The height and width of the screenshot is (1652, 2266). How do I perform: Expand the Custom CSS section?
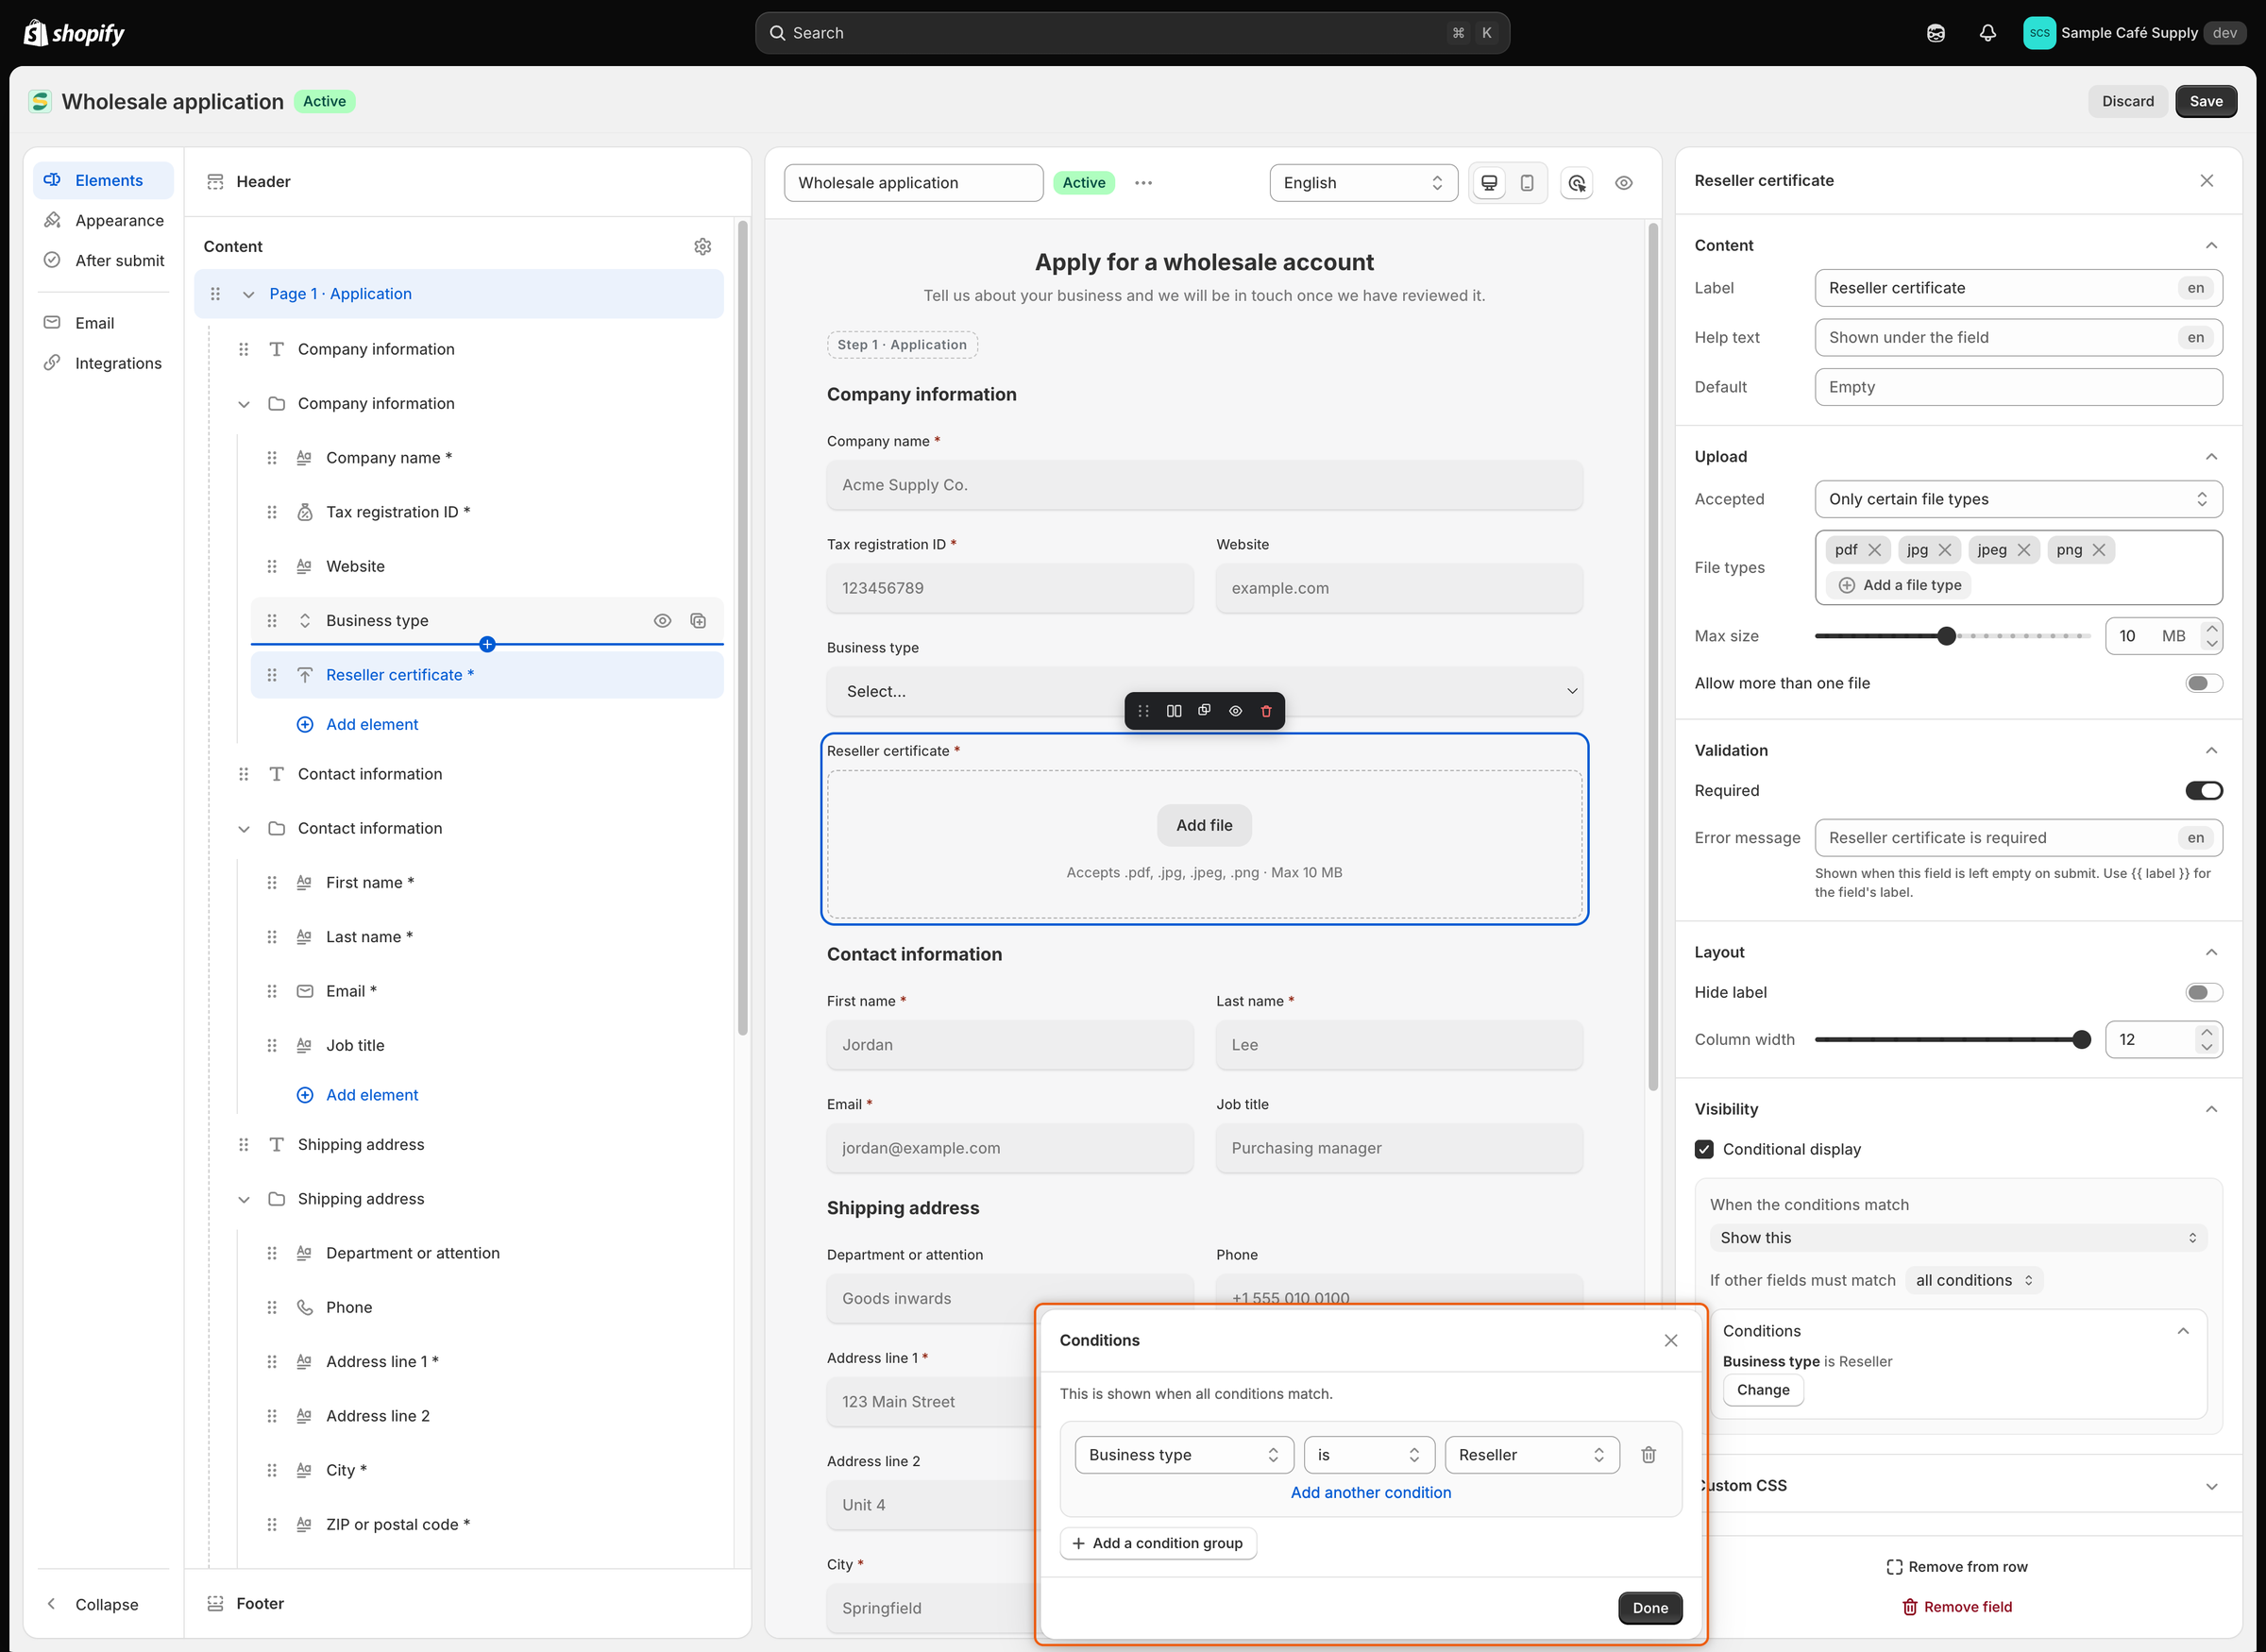point(2210,1486)
